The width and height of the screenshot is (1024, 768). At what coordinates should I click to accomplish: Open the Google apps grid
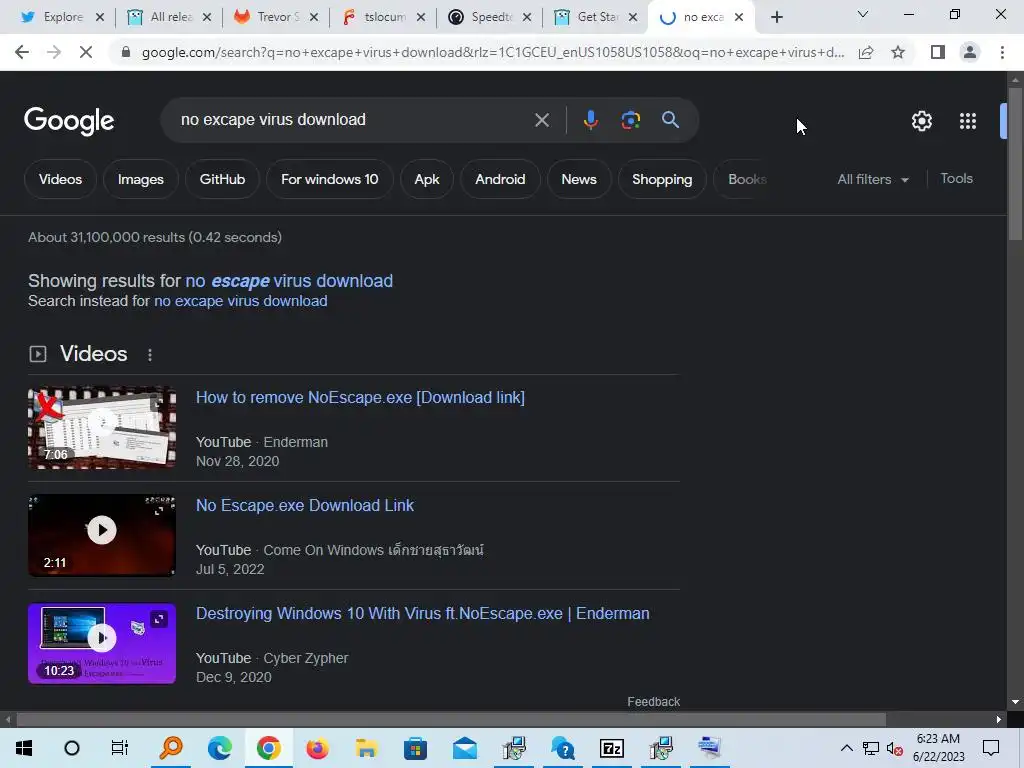click(968, 121)
